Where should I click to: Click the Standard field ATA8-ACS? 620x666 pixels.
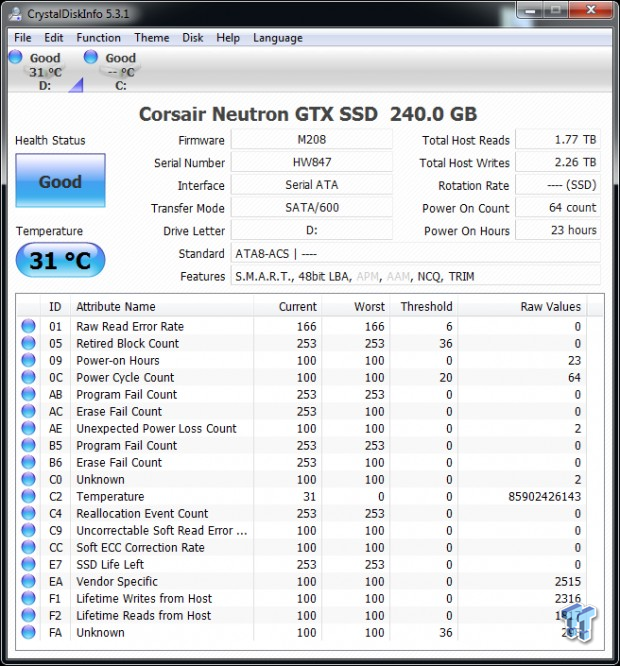coord(416,253)
